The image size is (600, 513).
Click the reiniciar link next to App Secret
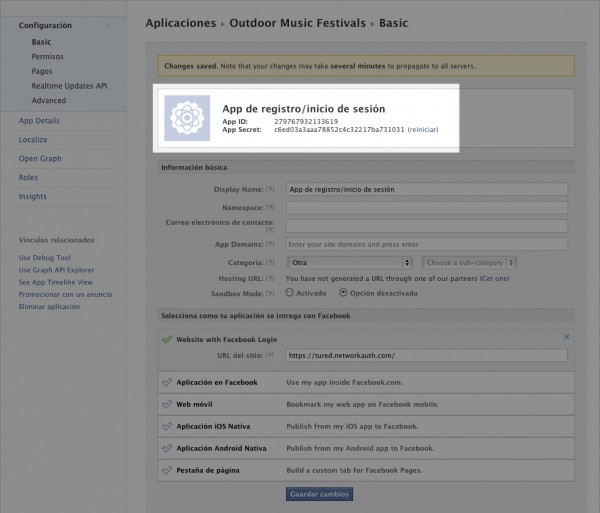pos(423,129)
